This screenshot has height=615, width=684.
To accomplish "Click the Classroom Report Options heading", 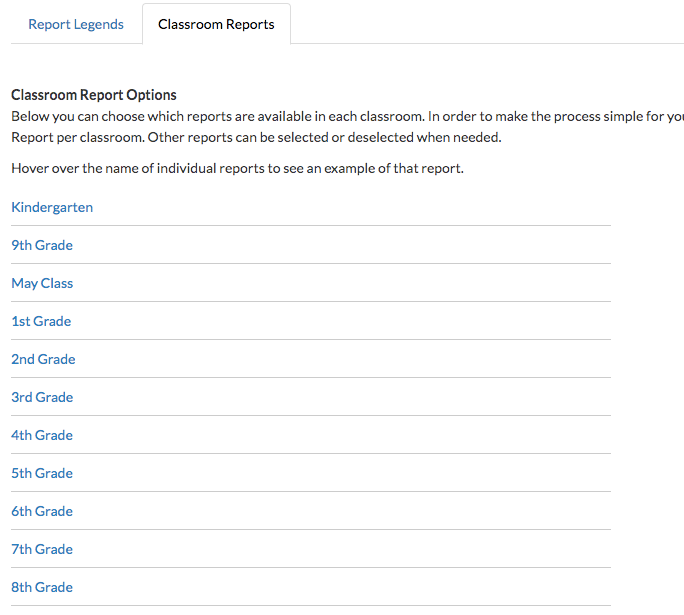I will [94, 95].
